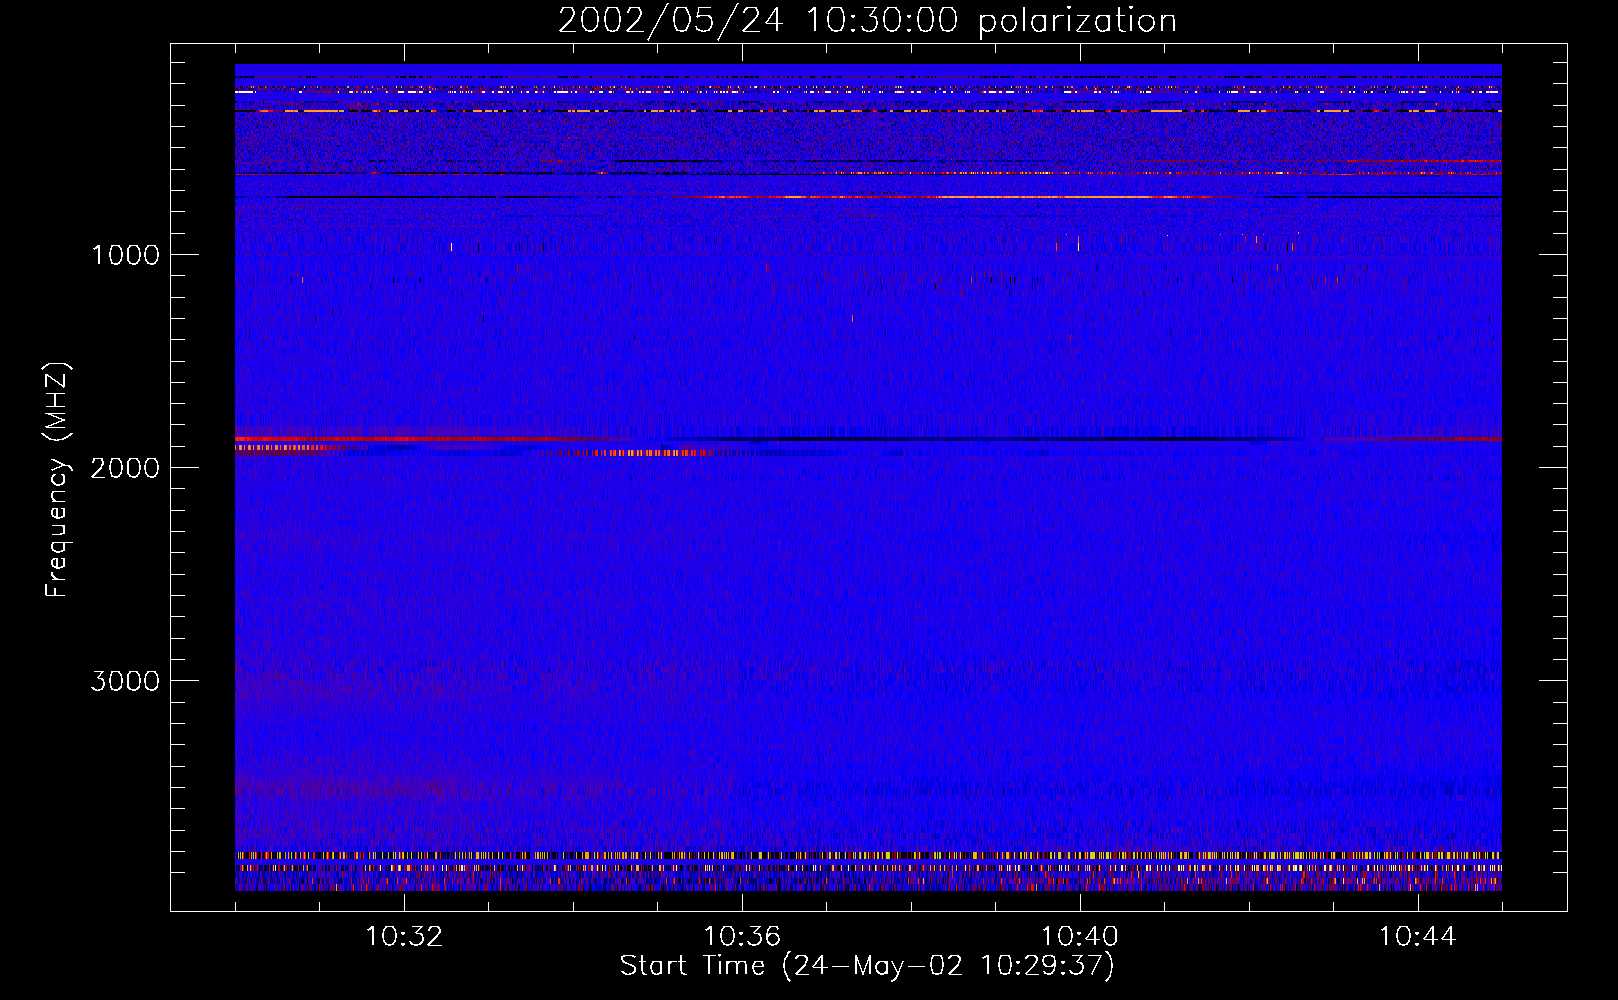
Task: Click the 'Frequency (MHZ)' axis title
Action: tap(57, 480)
